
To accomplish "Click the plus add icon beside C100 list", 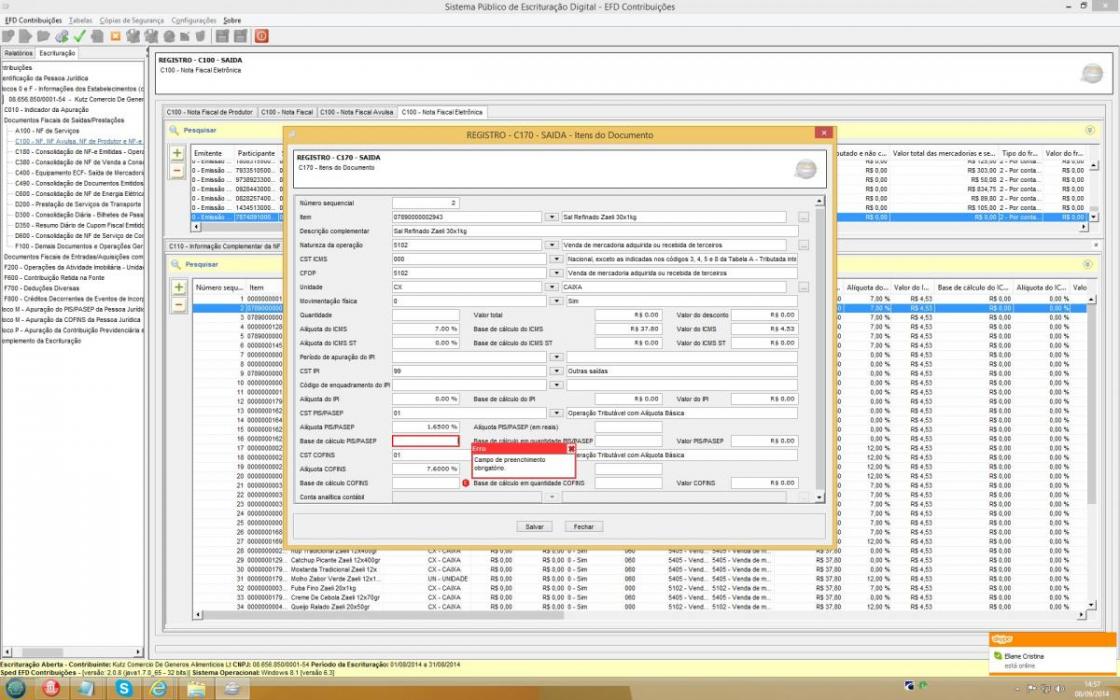I will (x=177, y=153).
